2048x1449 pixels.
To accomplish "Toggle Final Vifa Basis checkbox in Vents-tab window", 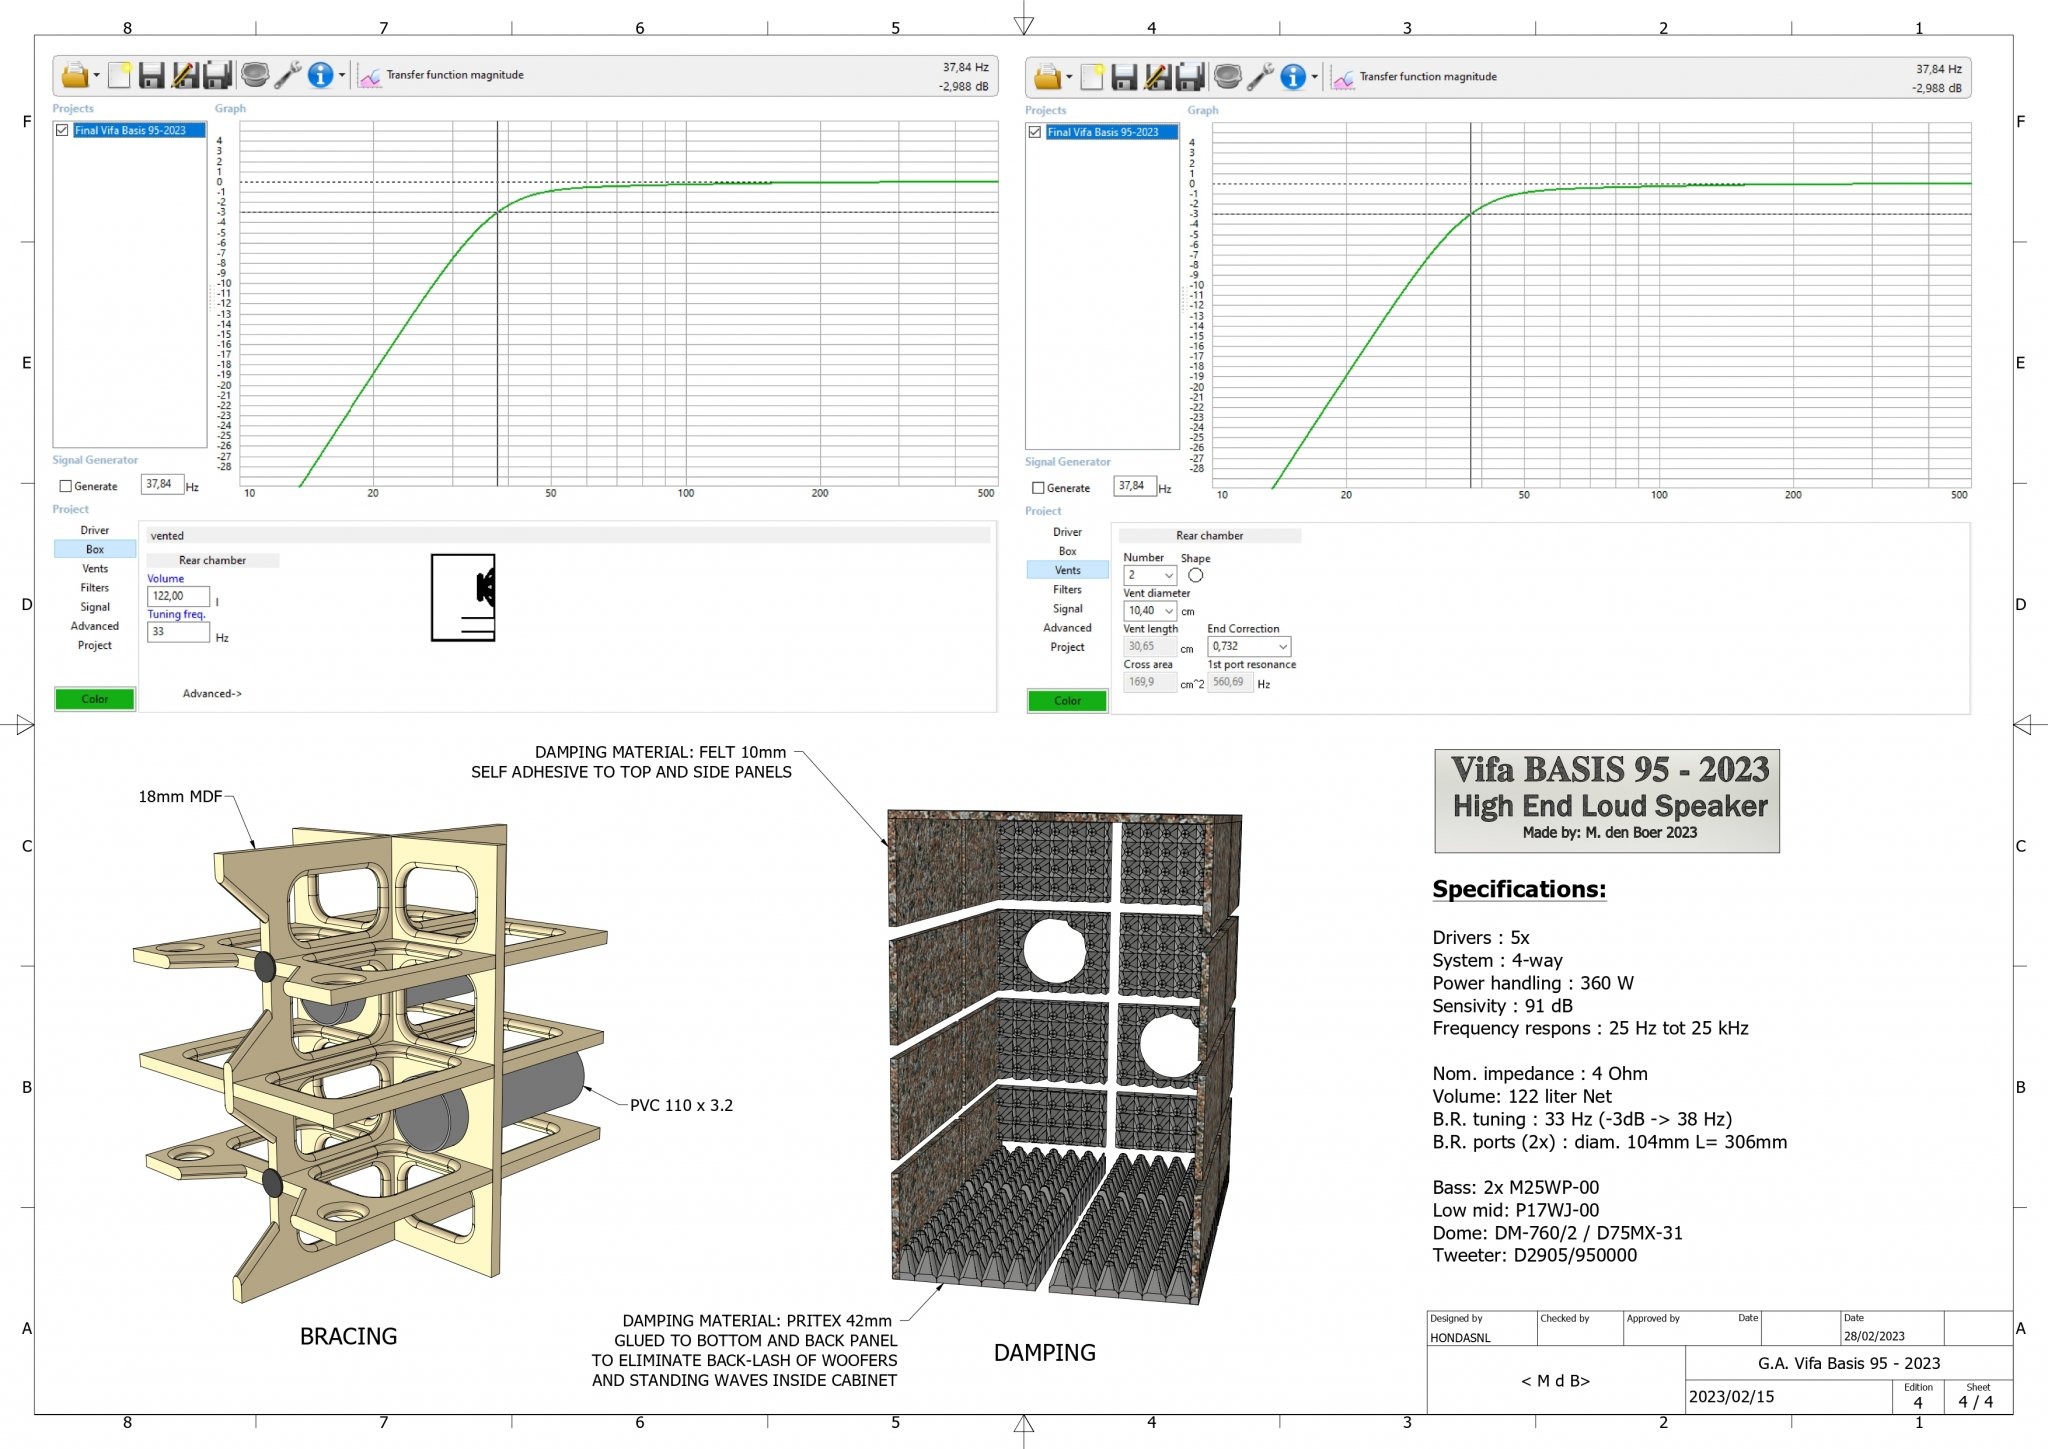I will (x=1035, y=132).
